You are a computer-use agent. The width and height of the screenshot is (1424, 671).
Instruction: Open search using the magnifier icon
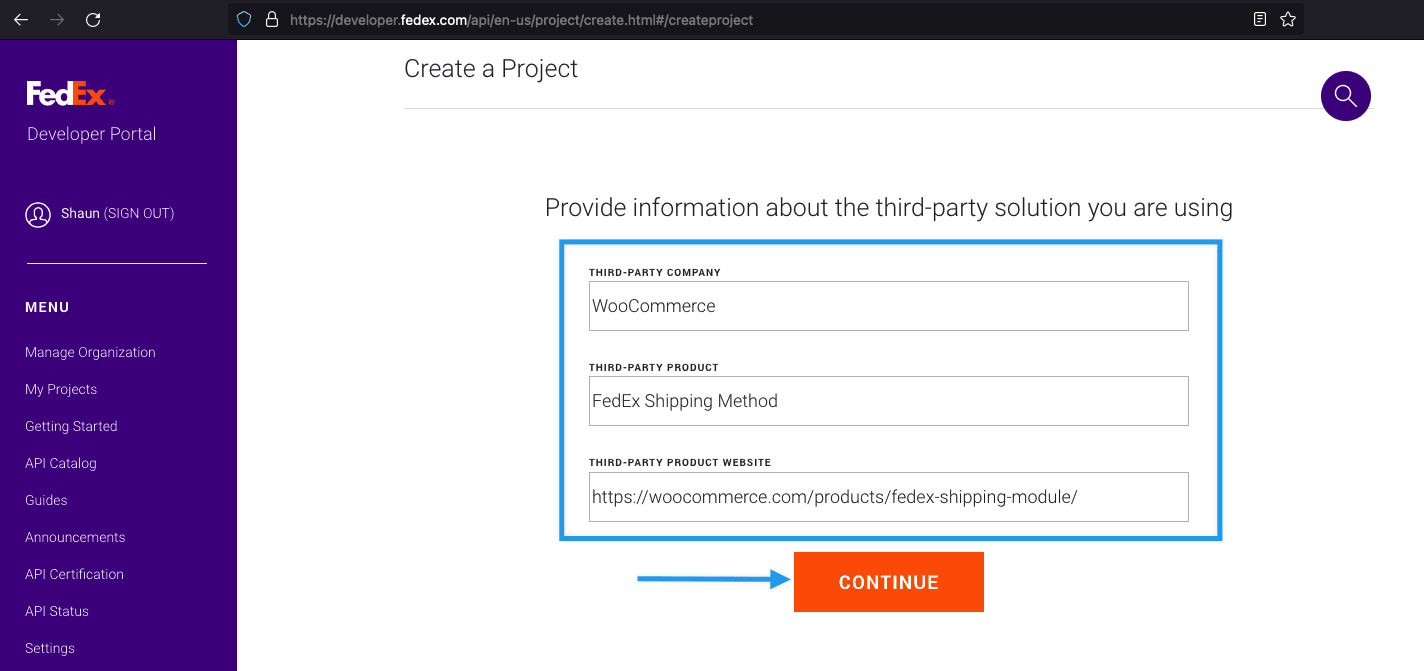pos(1345,96)
